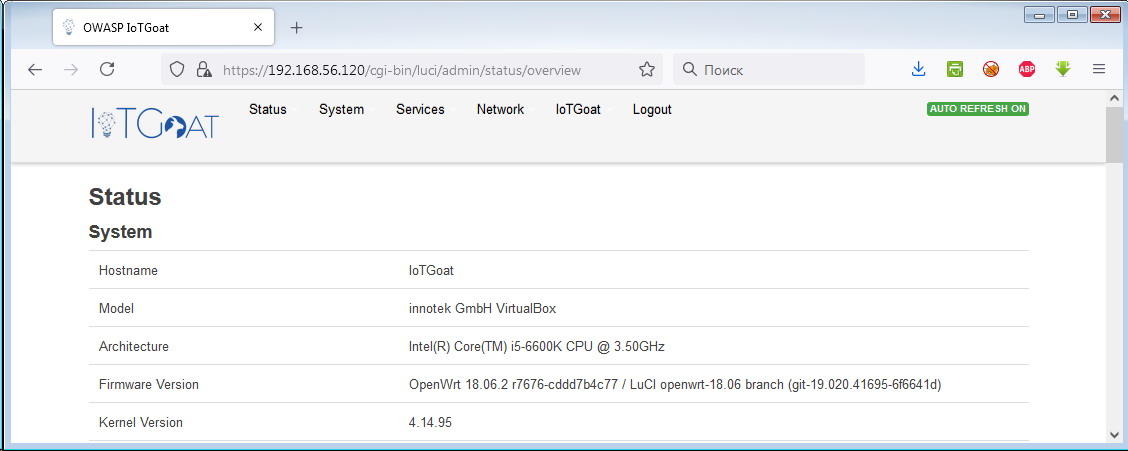
Task: Click the Status page heading
Action: point(125,196)
